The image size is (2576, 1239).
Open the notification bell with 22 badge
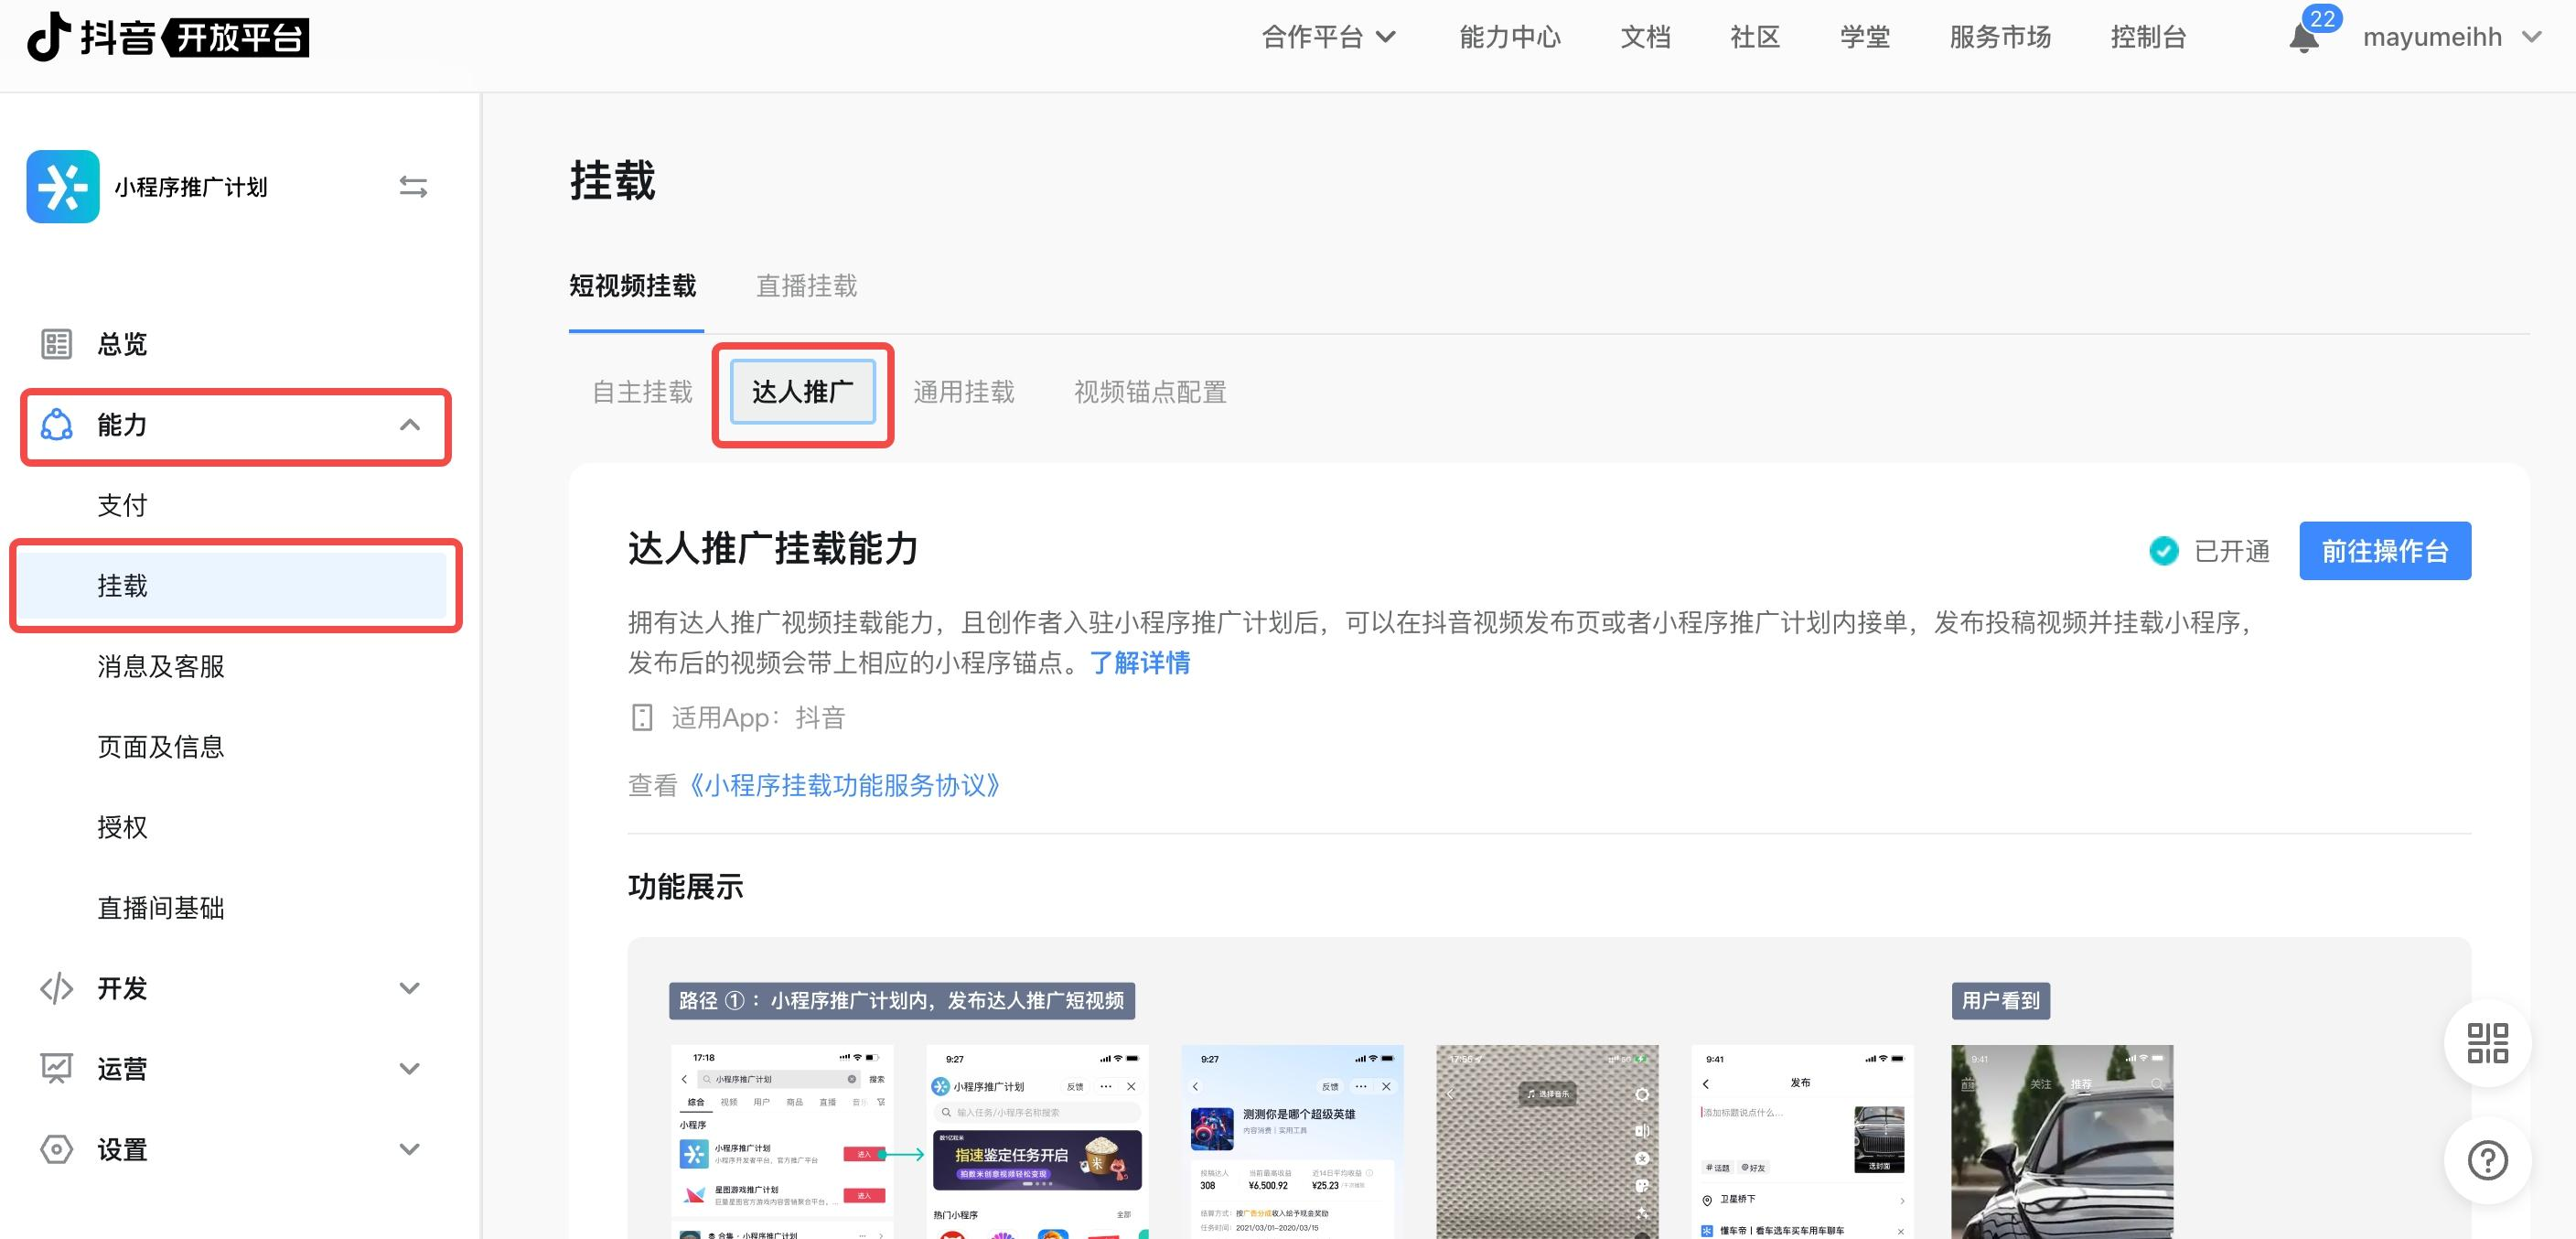pos(2303,38)
